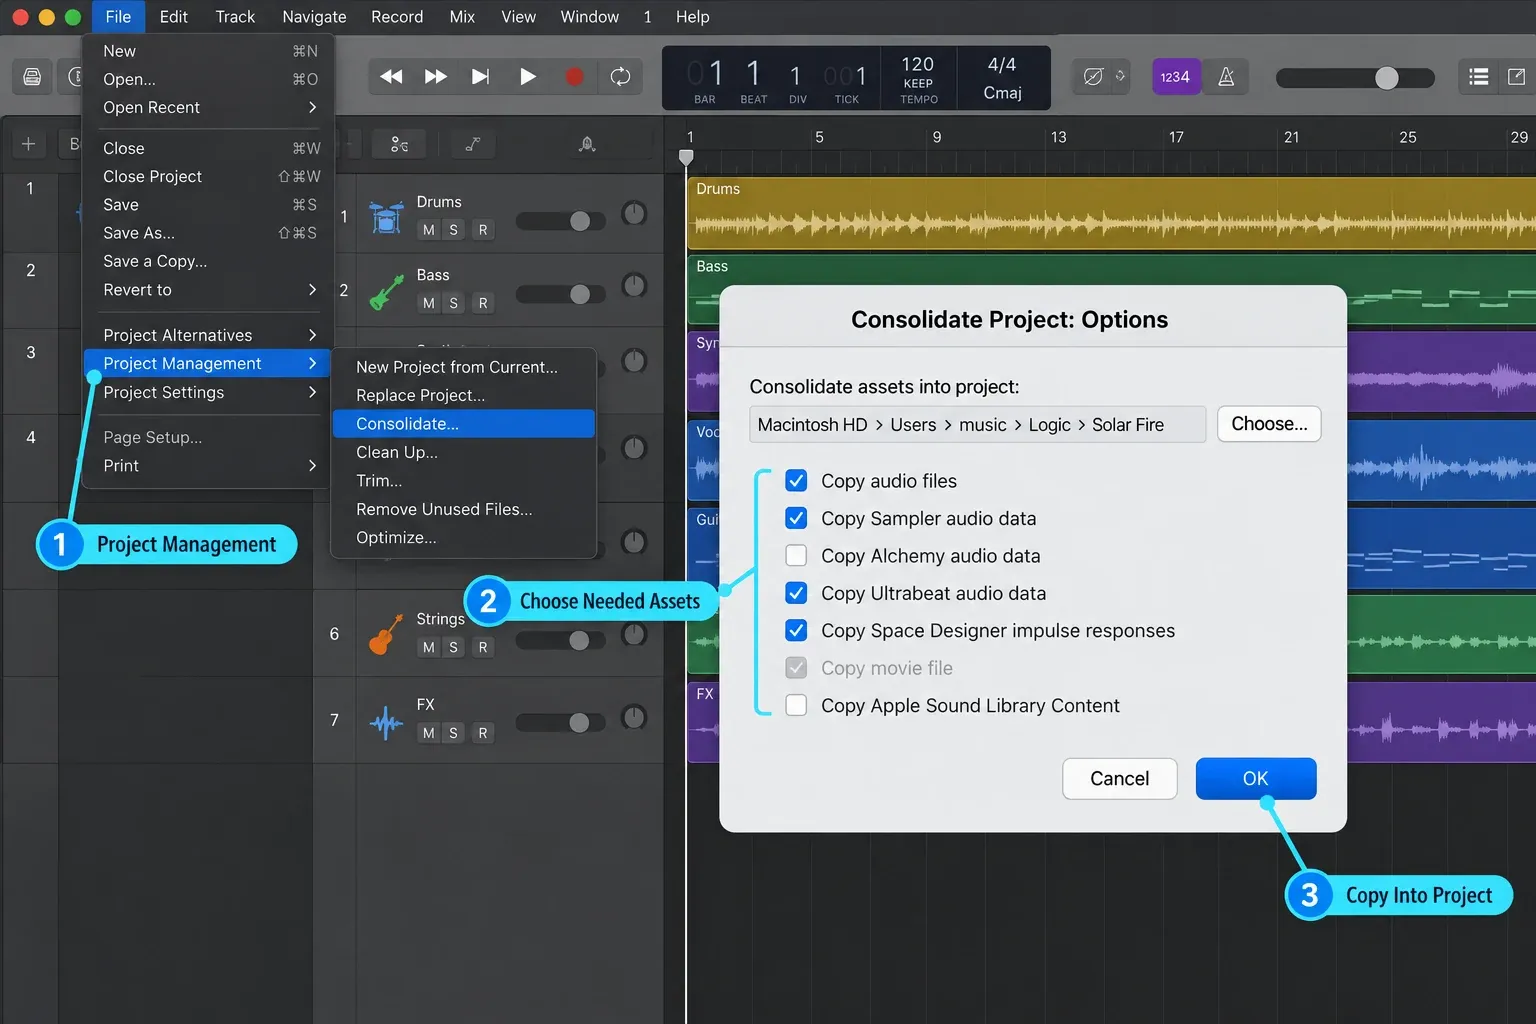The width and height of the screenshot is (1536, 1024).
Task: Expand the Revert to submenu
Action: coord(207,290)
